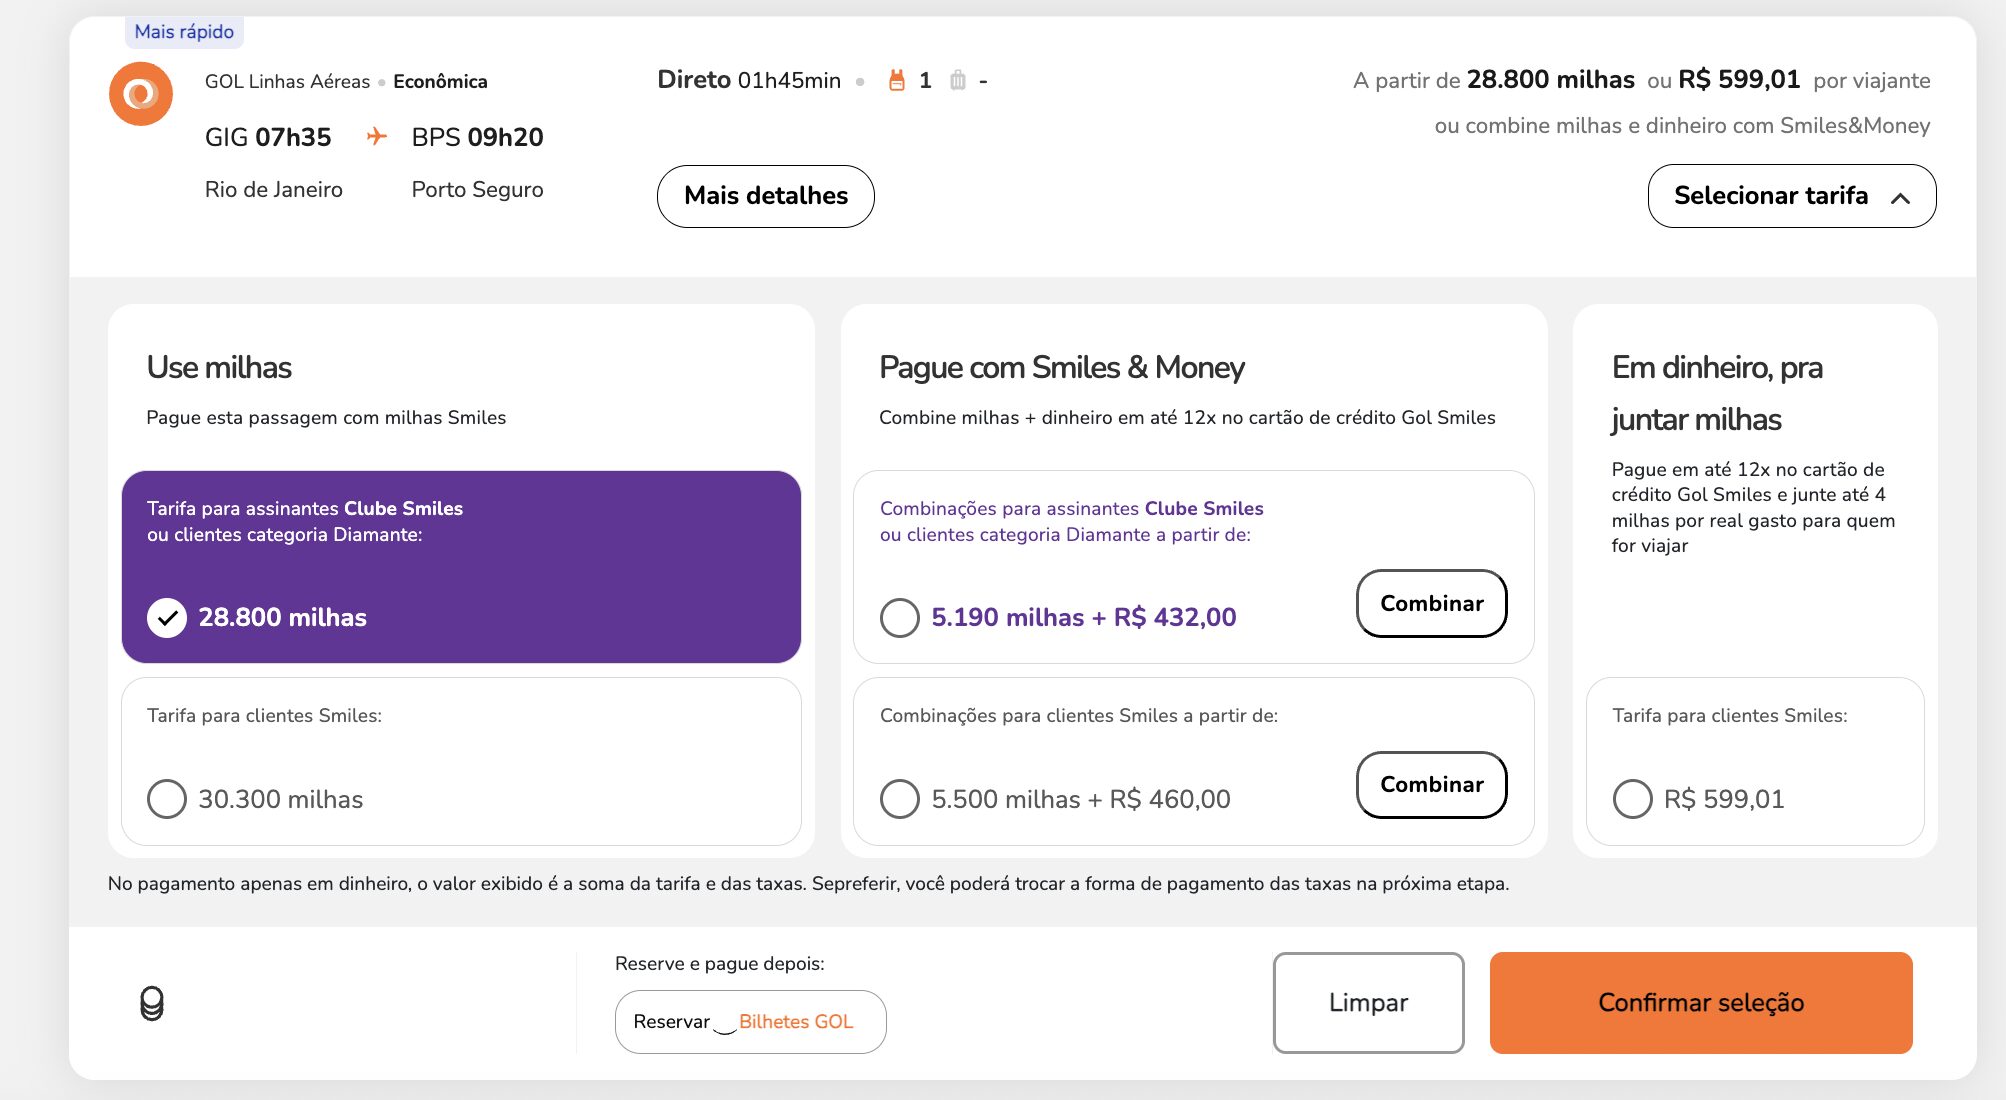
Task: Click the GOL Linhas Aéreas orange logo
Action: coord(141,94)
